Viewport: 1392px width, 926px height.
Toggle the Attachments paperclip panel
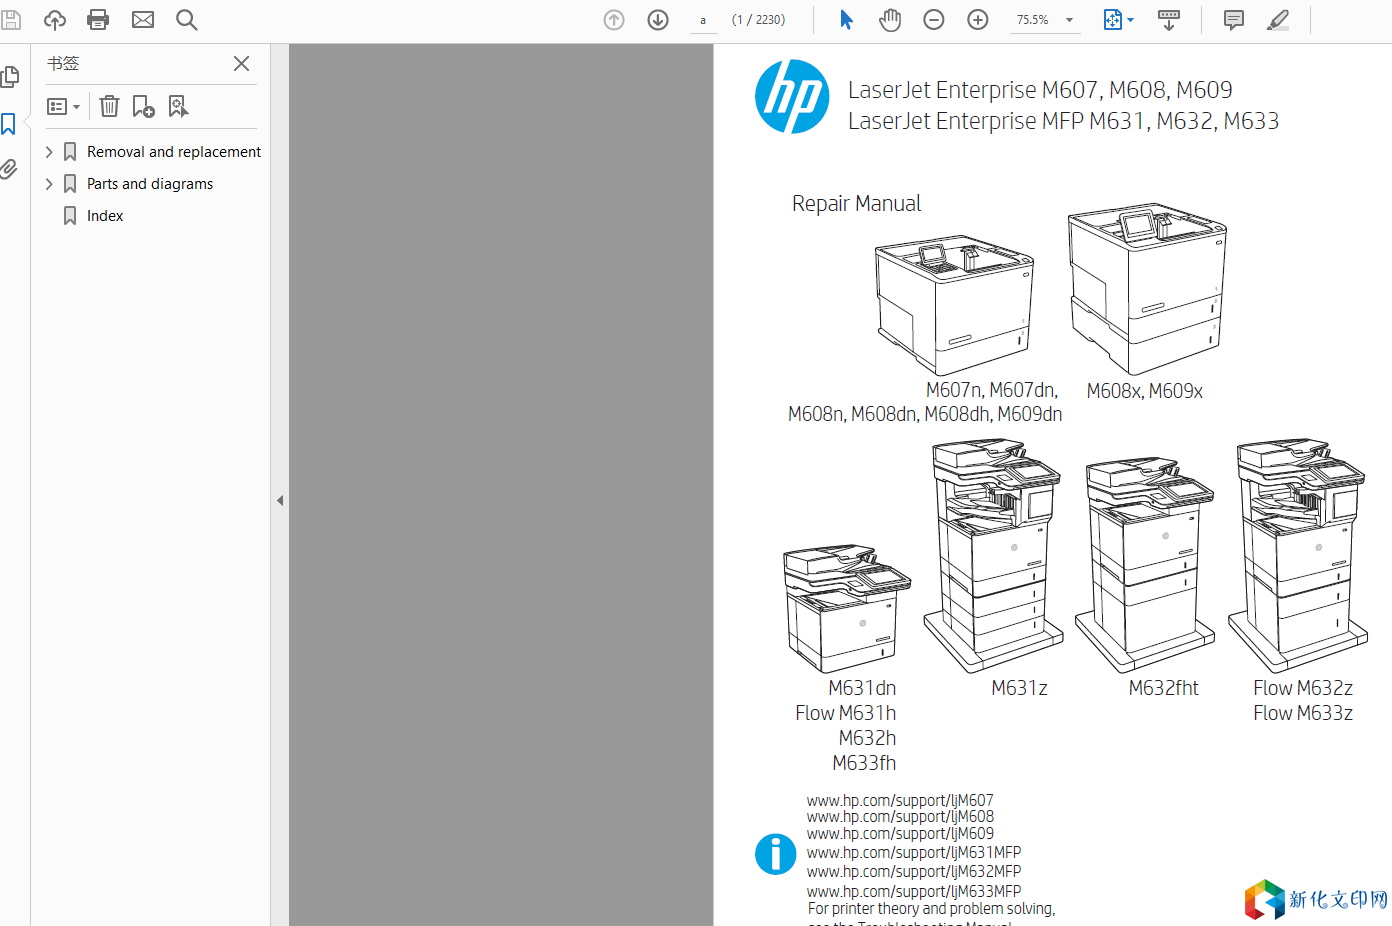pyautogui.click(x=9, y=169)
